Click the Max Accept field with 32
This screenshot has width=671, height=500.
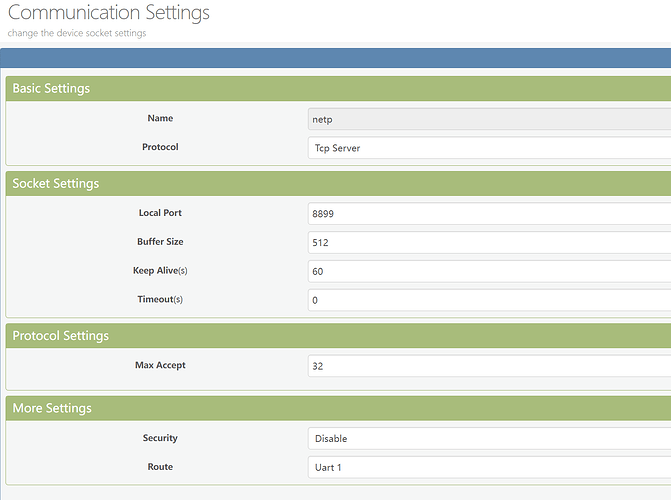(x=489, y=366)
